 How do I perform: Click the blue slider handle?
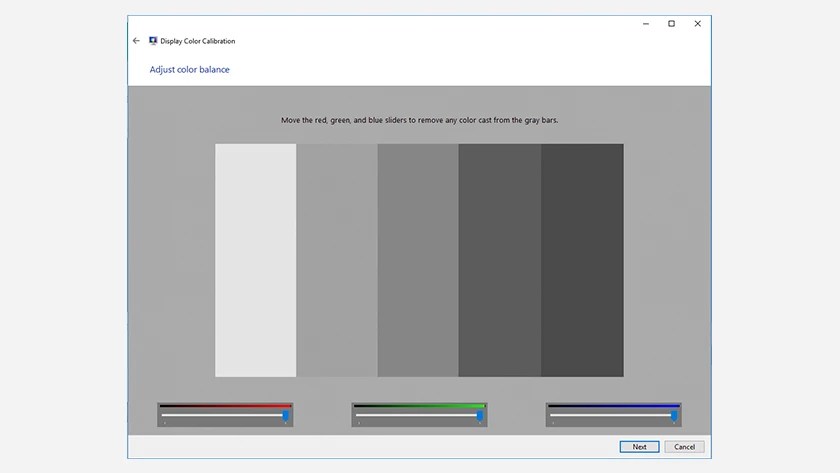click(x=674, y=416)
